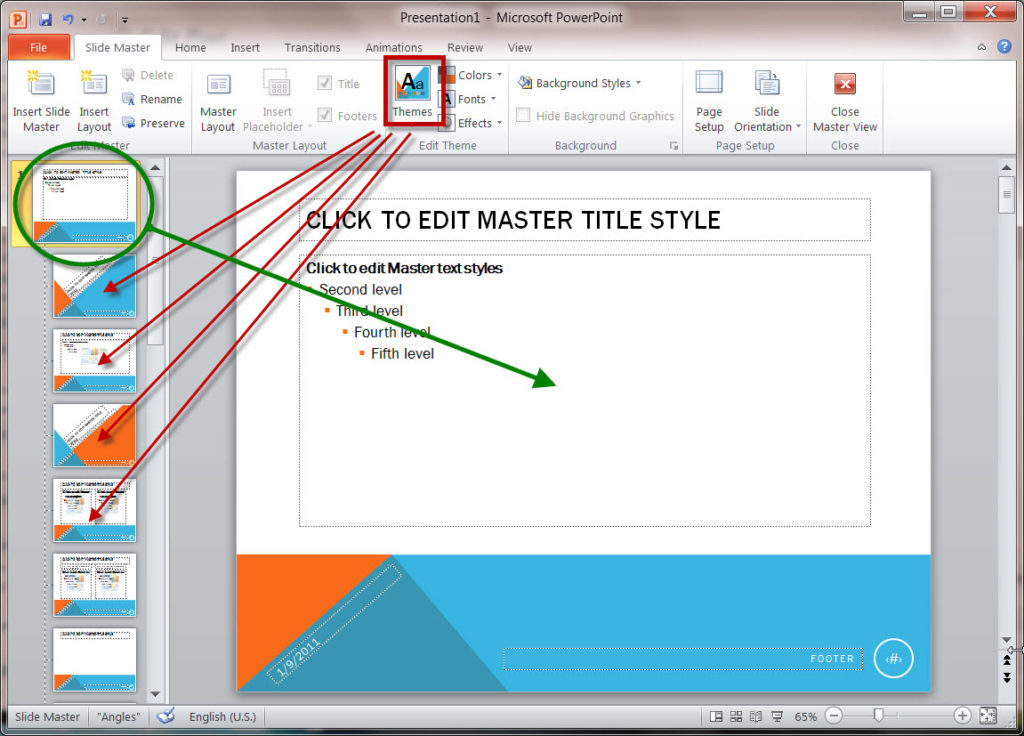Go to the next slide arrow

(1006, 677)
